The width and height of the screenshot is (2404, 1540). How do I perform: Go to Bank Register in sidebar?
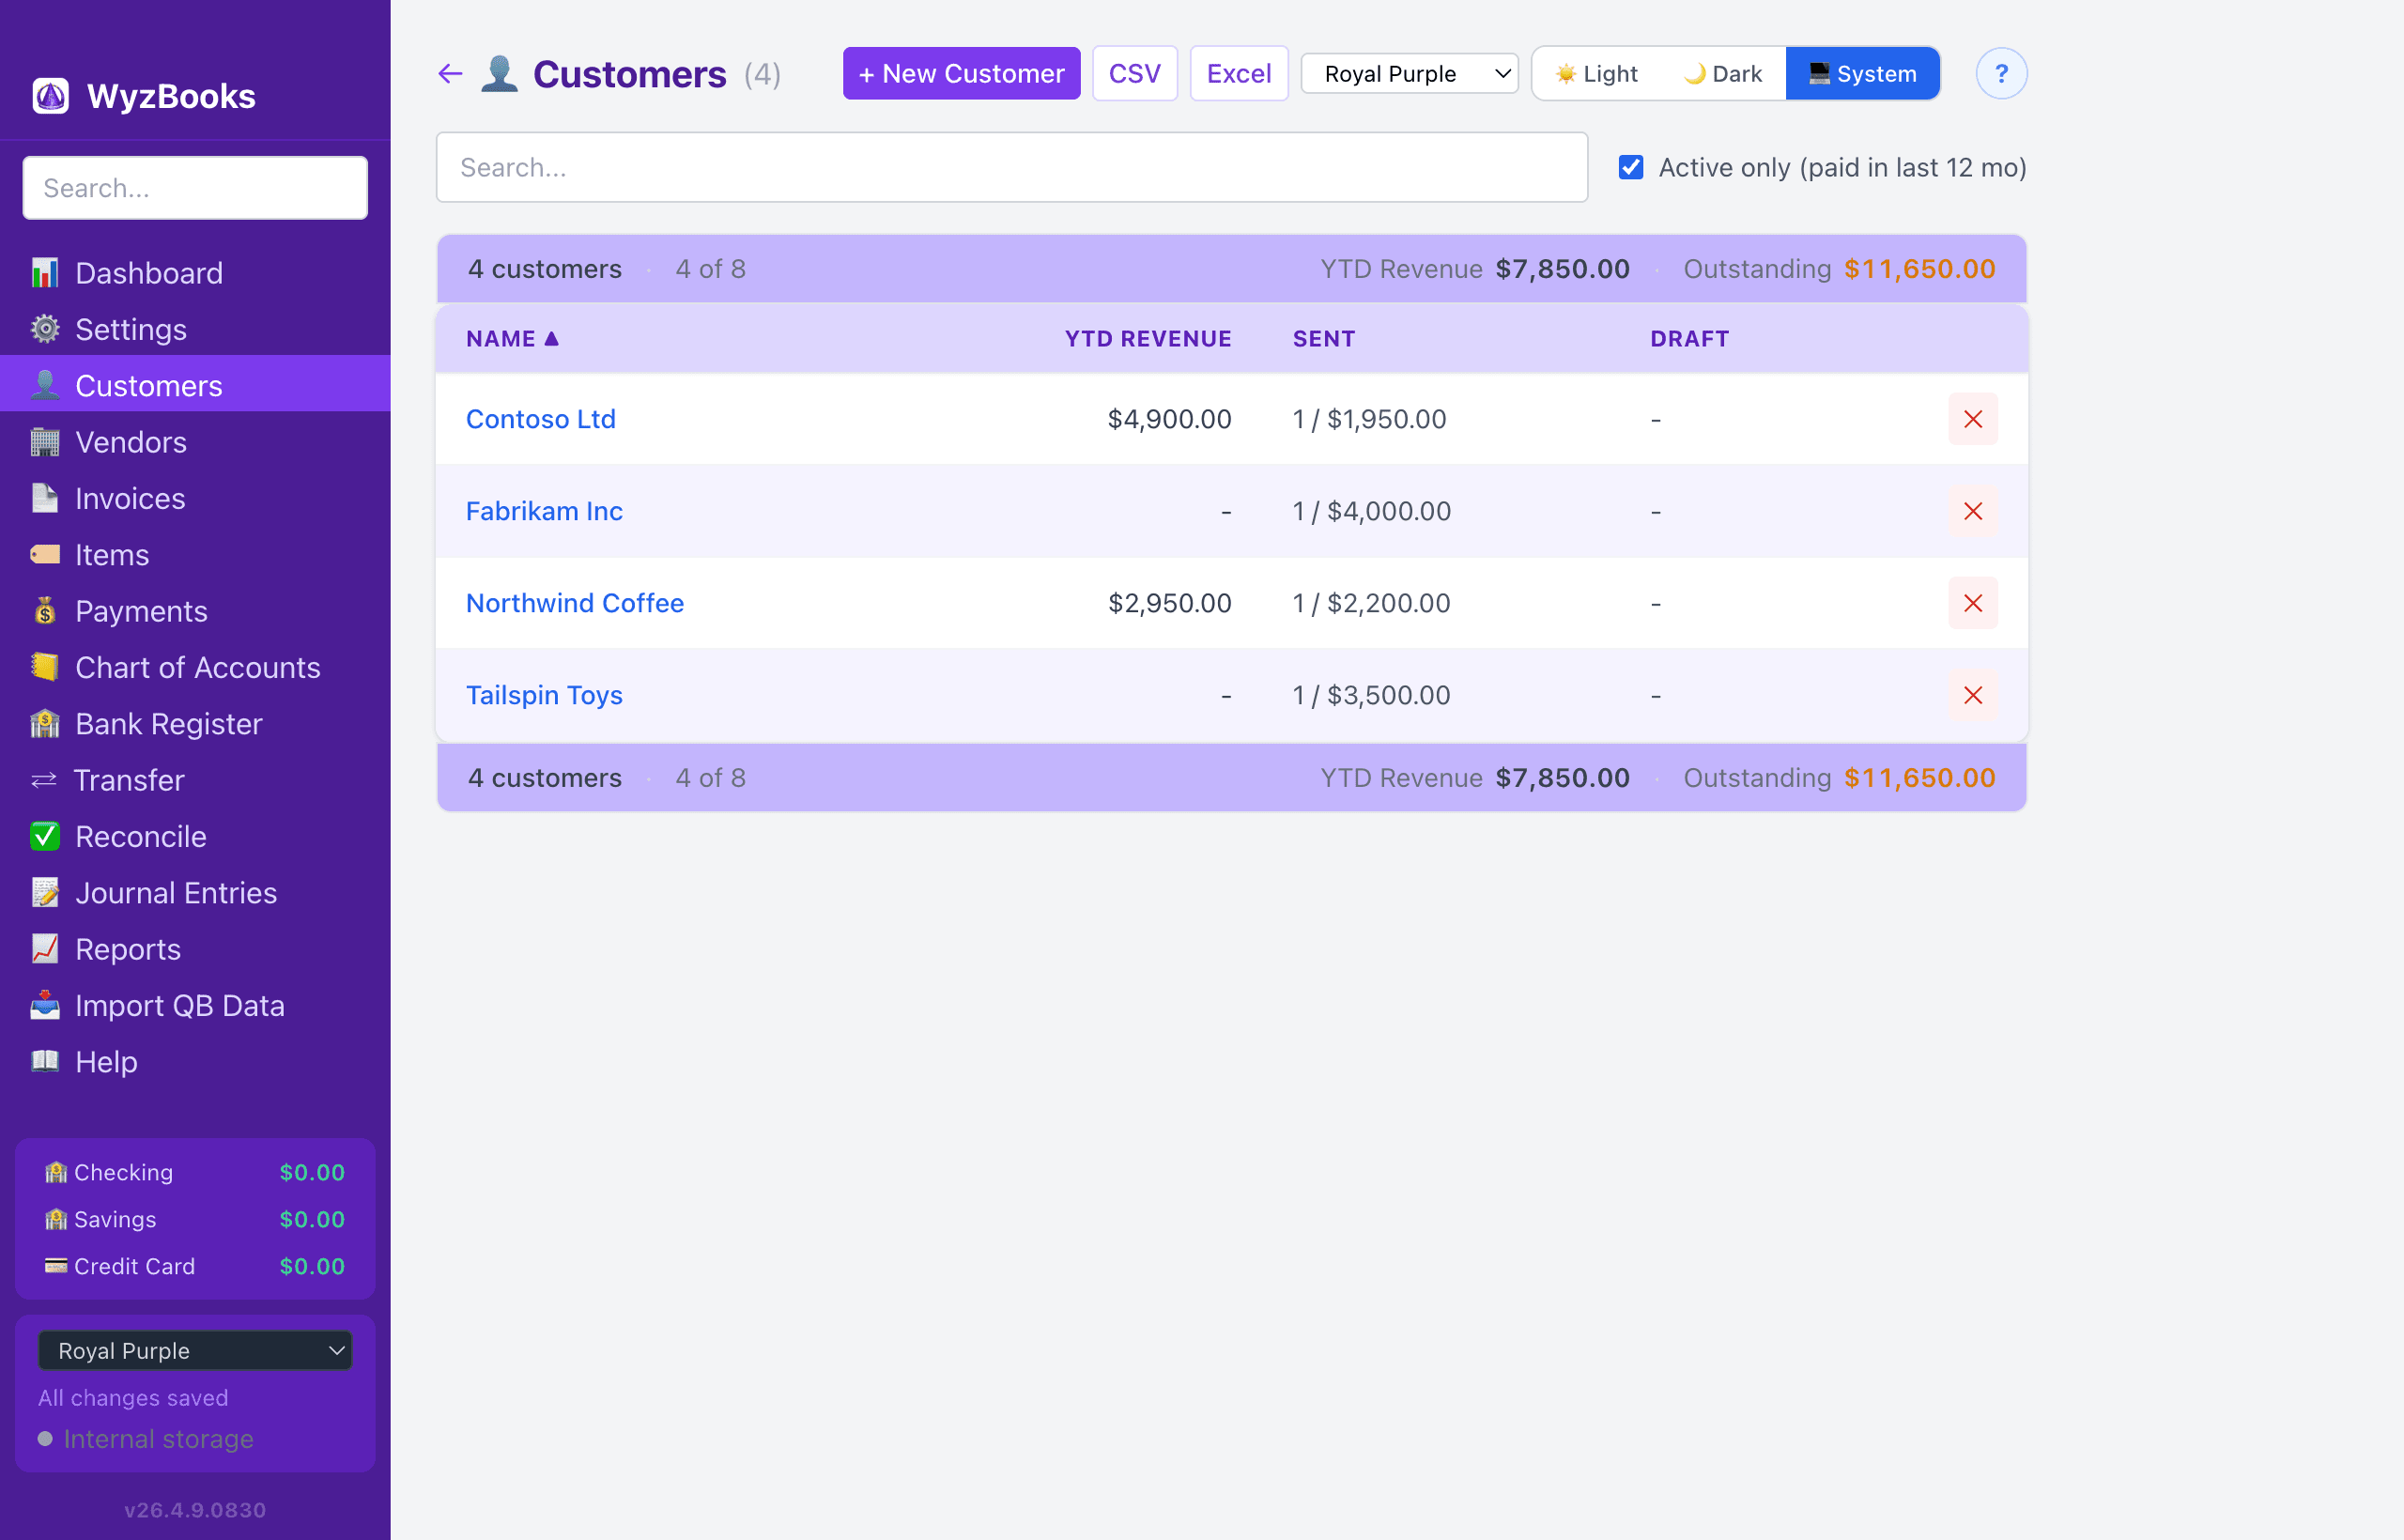168,723
